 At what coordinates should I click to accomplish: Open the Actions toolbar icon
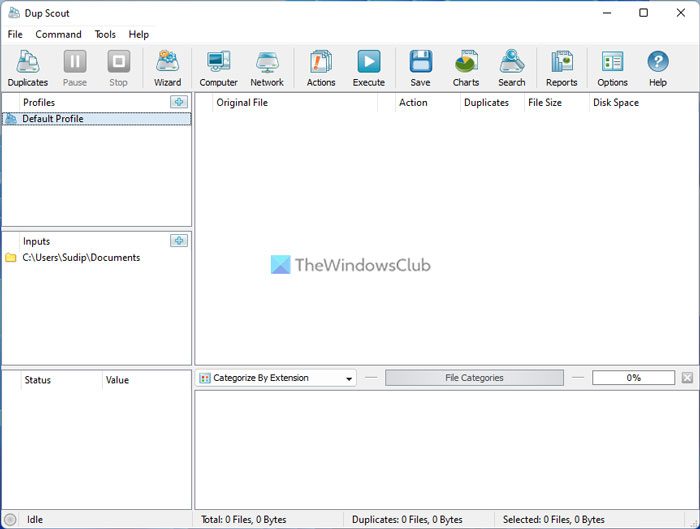point(321,68)
